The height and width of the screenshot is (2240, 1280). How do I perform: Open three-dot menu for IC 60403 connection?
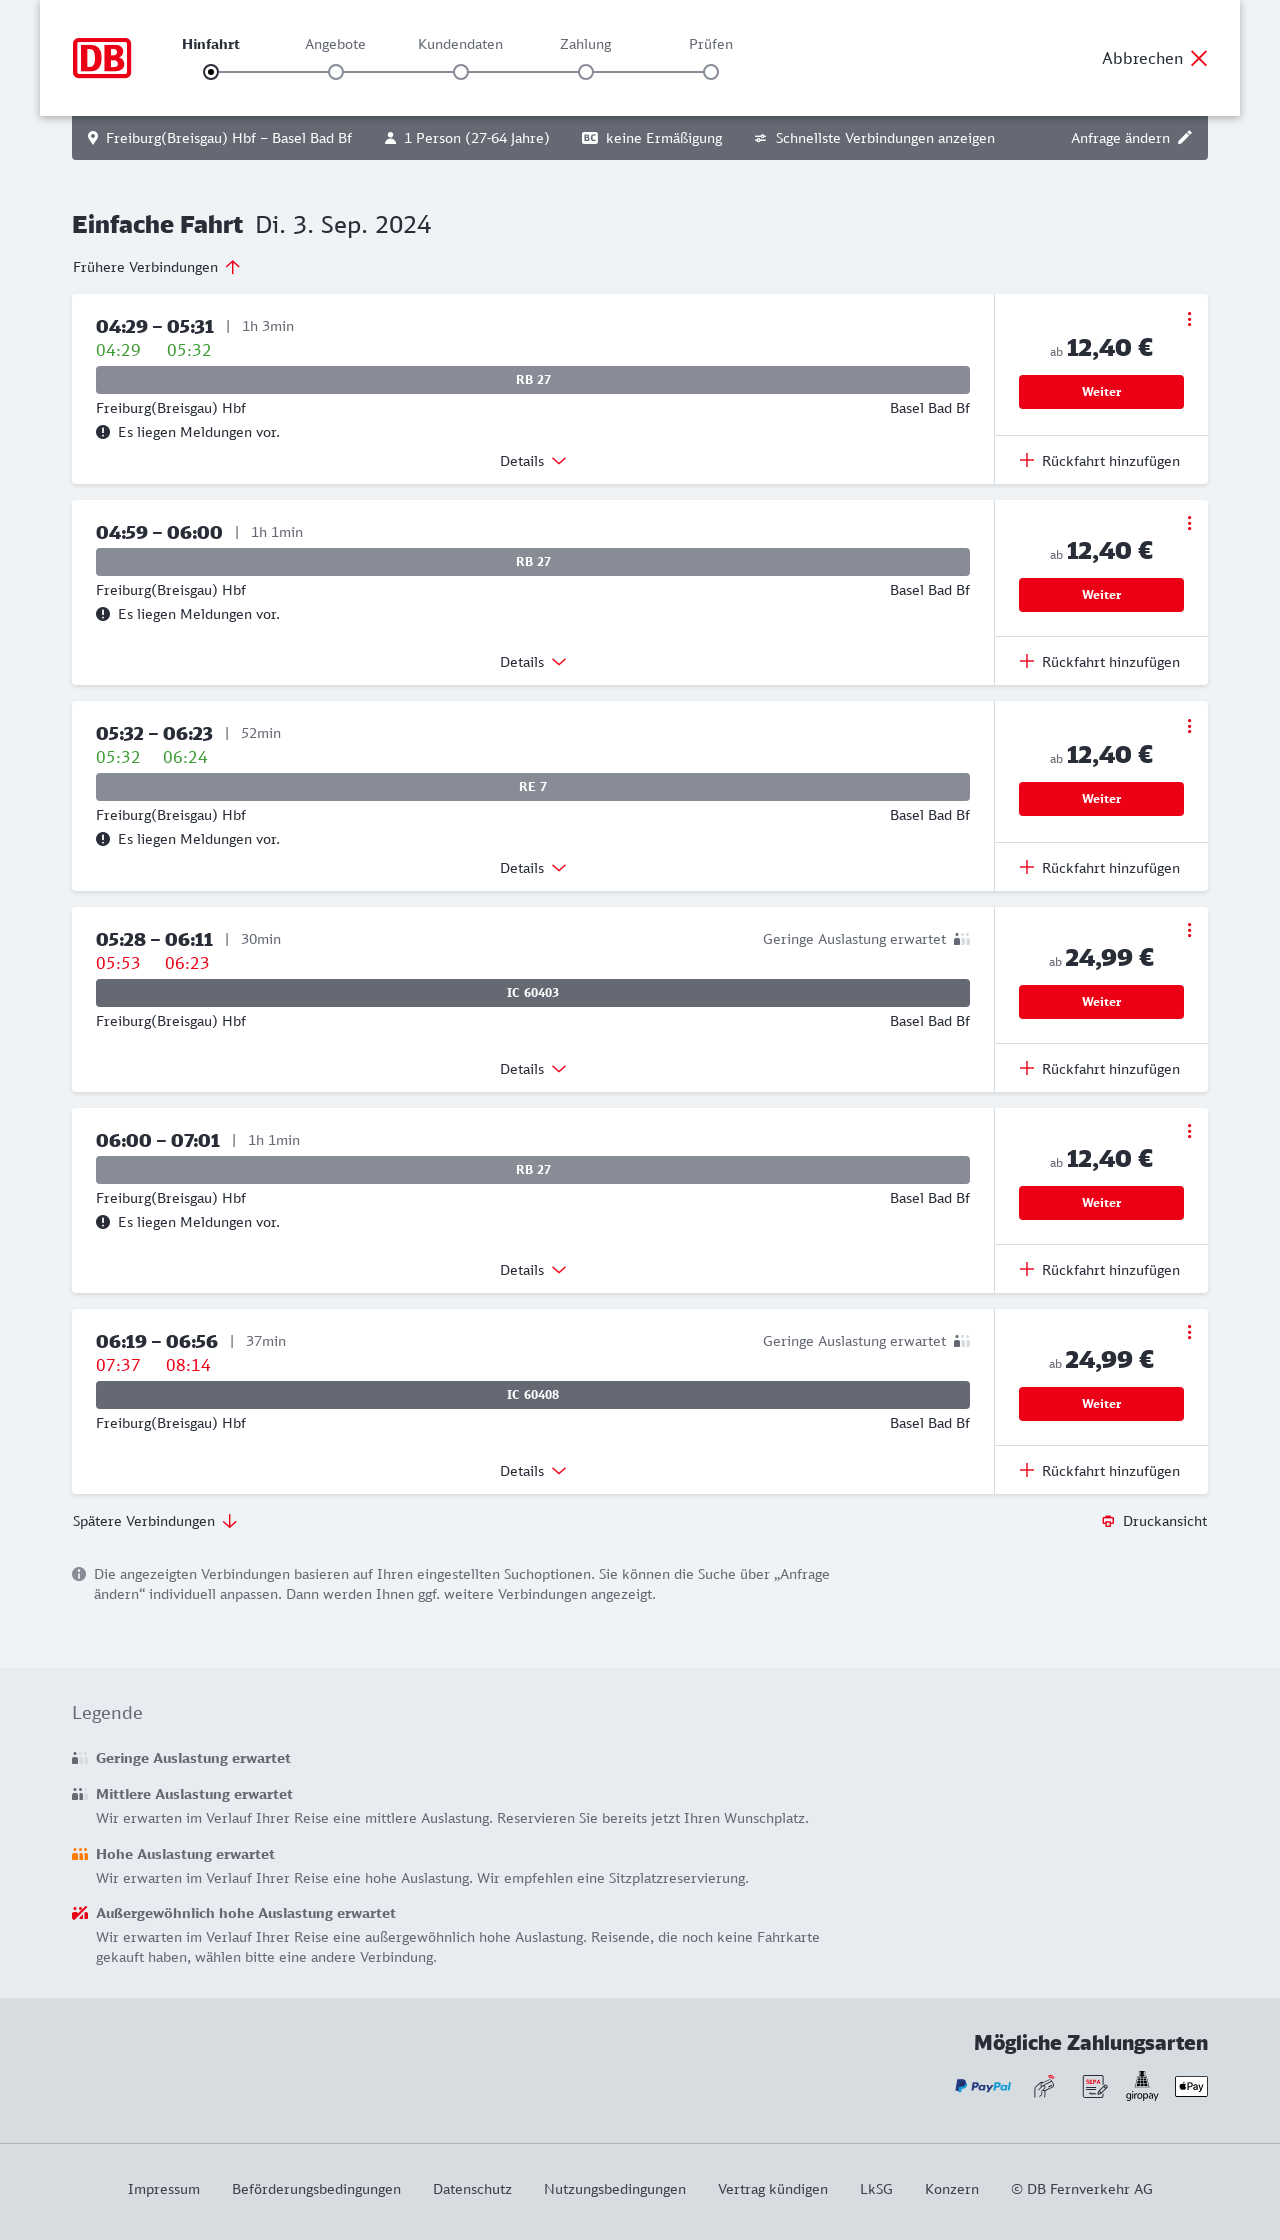tap(1189, 930)
